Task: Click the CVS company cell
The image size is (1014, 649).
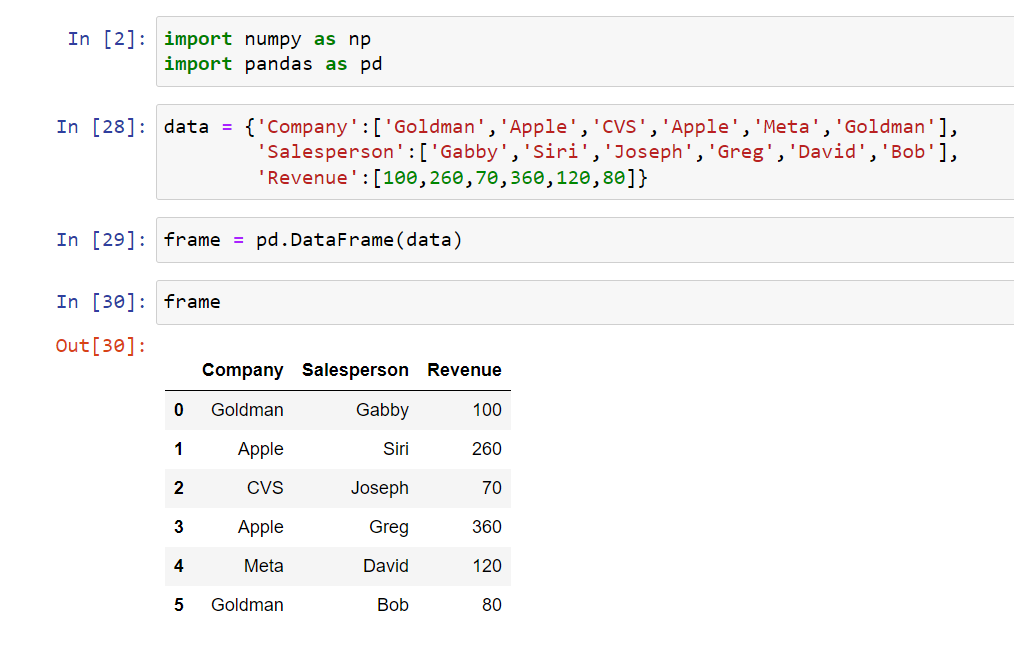Action: tap(265, 488)
